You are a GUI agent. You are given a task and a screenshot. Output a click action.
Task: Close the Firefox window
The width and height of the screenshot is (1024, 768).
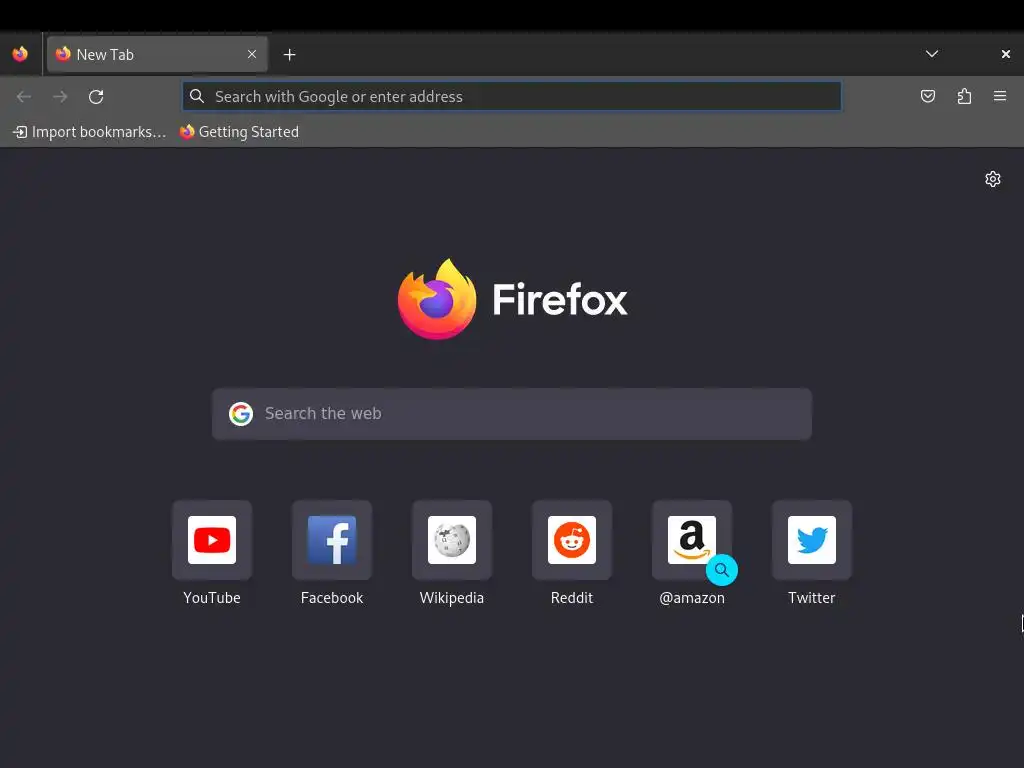1006,54
